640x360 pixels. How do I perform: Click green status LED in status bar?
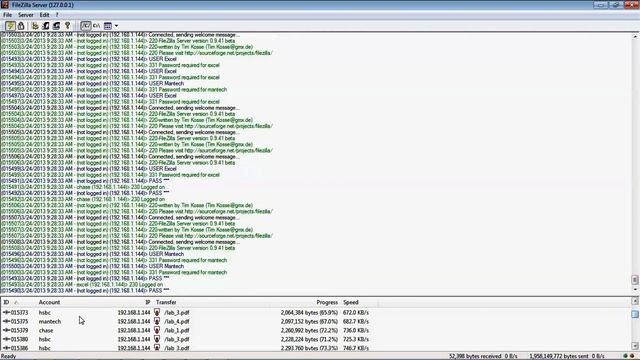[625, 356]
